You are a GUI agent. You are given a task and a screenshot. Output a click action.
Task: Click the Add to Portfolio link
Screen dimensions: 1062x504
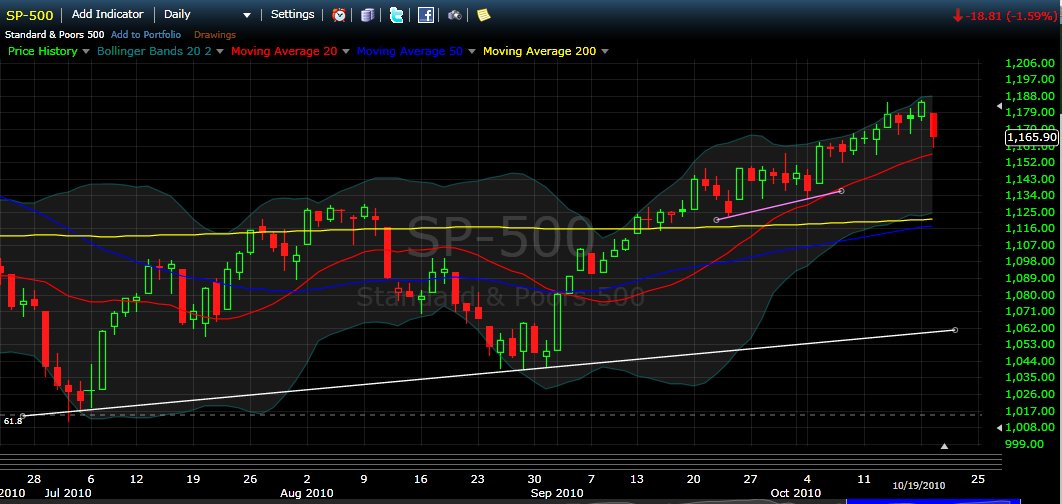[146, 35]
